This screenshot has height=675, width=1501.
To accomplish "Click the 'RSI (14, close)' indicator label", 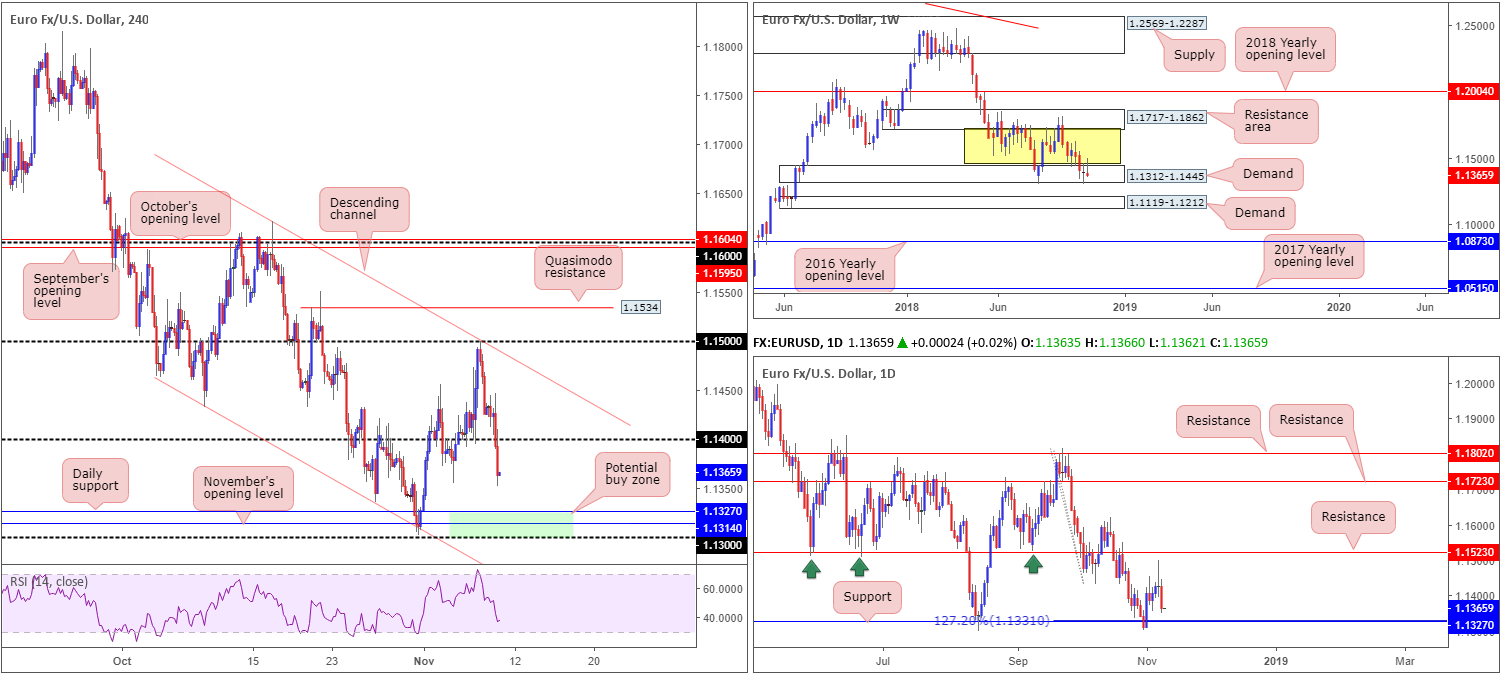I will point(49,582).
